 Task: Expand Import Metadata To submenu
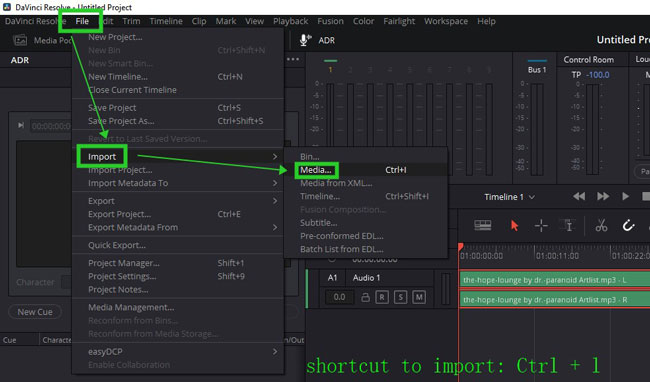(178, 183)
